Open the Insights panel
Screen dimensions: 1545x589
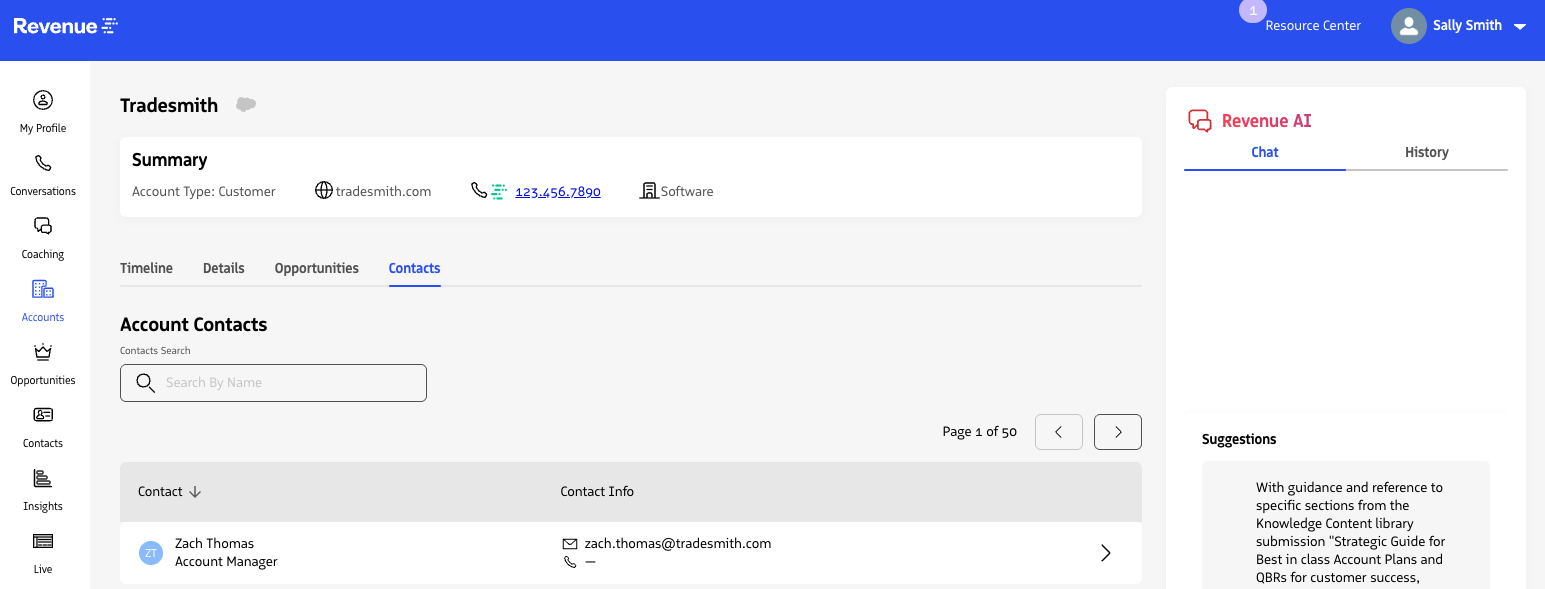tap(42, 477)
